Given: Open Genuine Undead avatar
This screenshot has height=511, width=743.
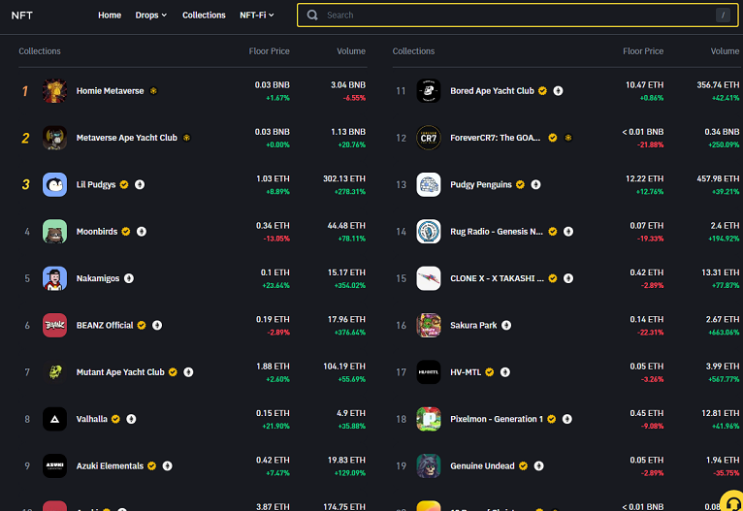Looking at the screenshot, I should pos(428,466).
